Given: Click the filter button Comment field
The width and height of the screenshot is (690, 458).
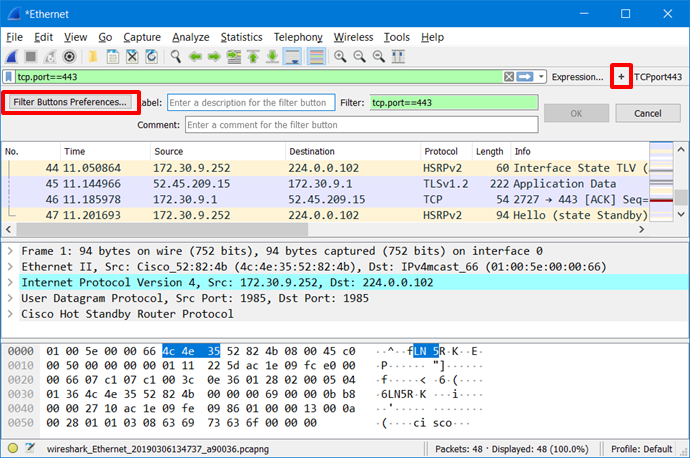Looking at the screenshot, I should [x=361, y=125].
